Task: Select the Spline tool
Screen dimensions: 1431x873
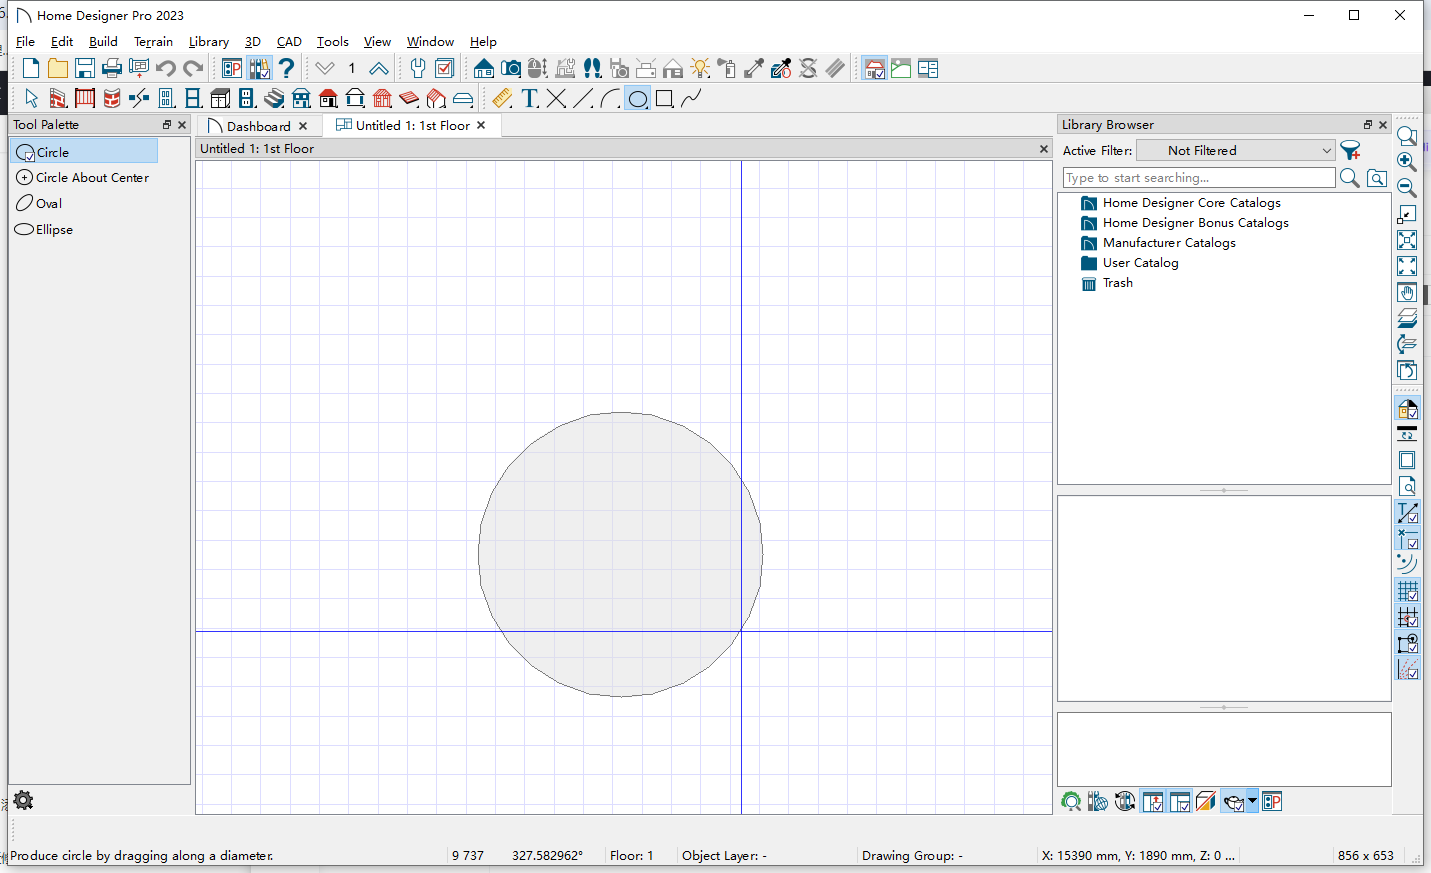Action: point(691,98)
